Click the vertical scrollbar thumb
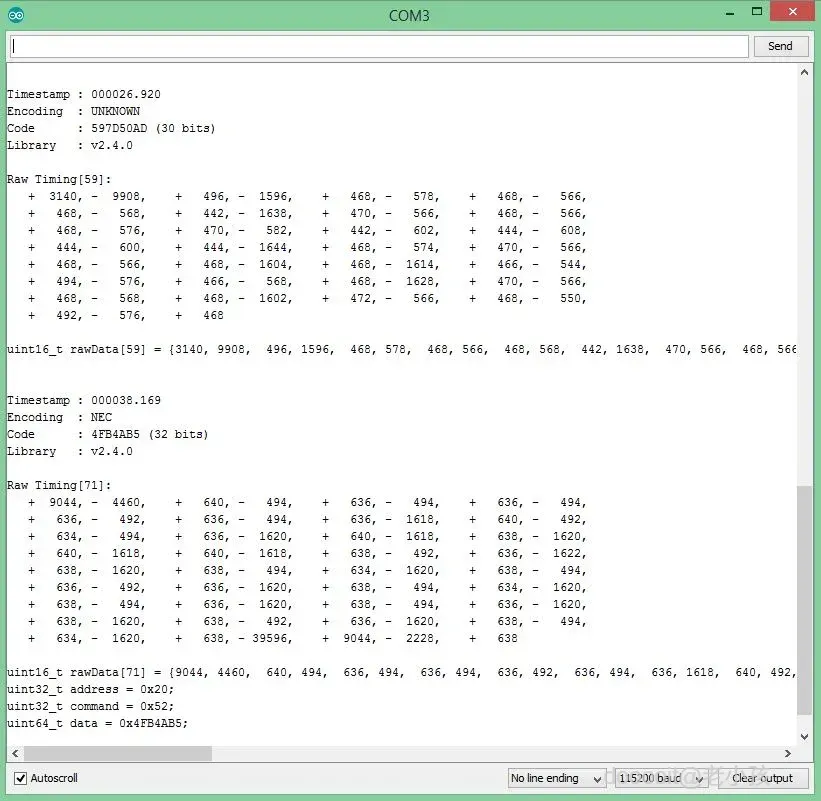 804,600
